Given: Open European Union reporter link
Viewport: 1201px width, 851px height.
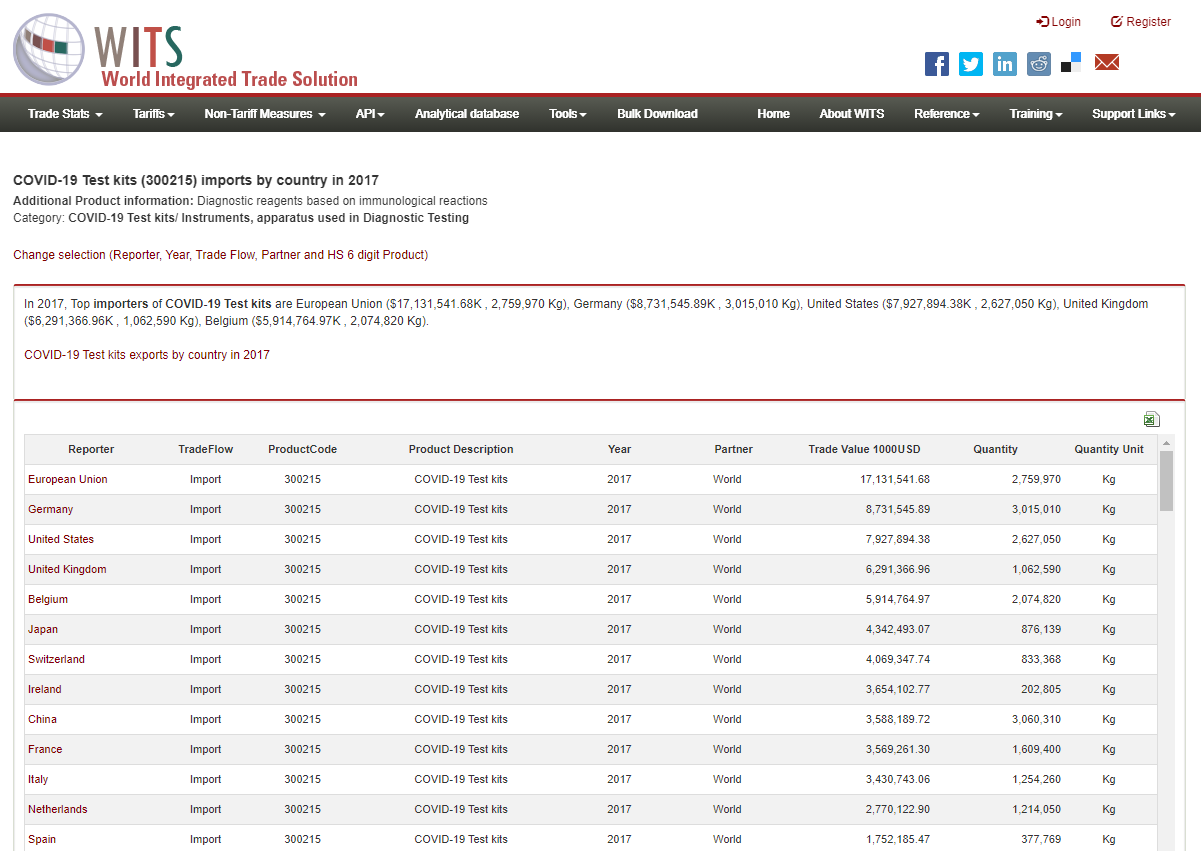Looking at the screenshot, I should pyautogui.click(x=68, y=479).
